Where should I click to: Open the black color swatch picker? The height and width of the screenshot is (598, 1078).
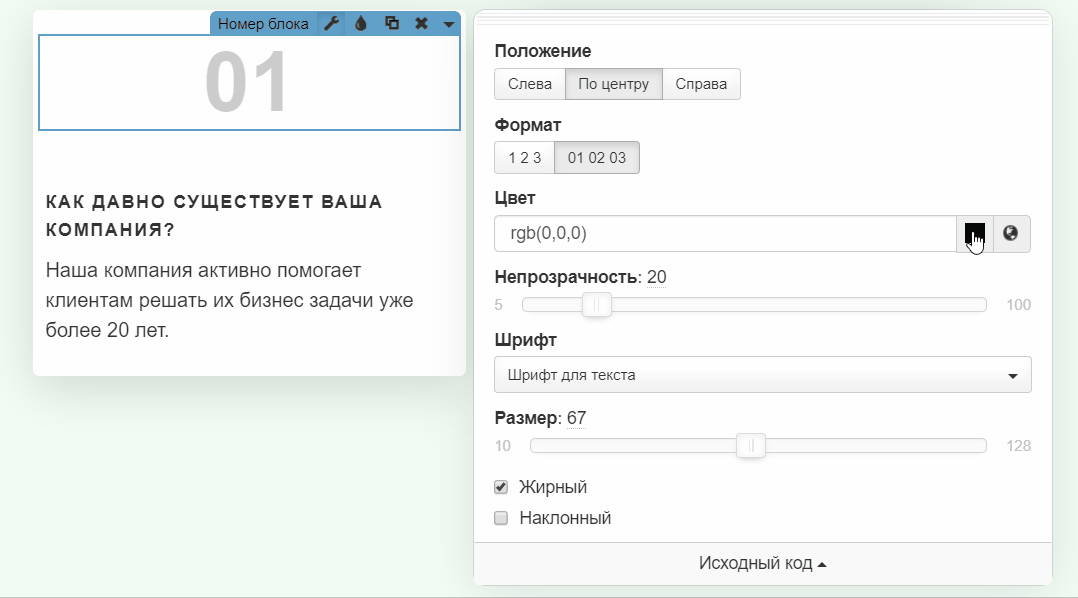click(975, 234)
